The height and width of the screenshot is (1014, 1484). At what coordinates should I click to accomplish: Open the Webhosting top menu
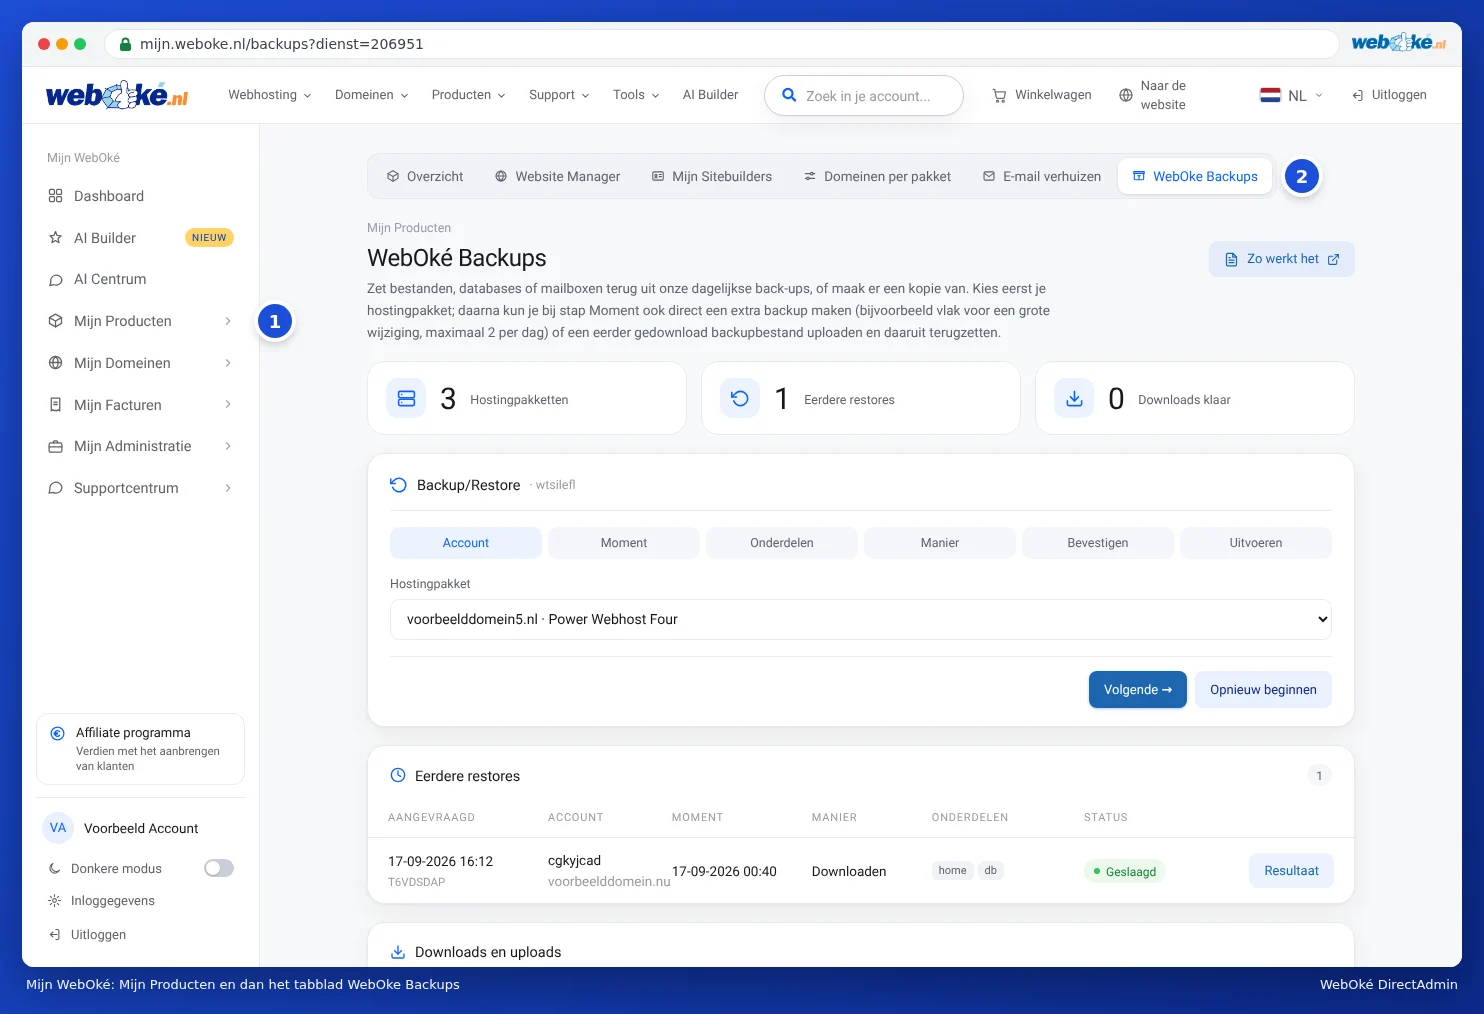[x=270, y=95]
